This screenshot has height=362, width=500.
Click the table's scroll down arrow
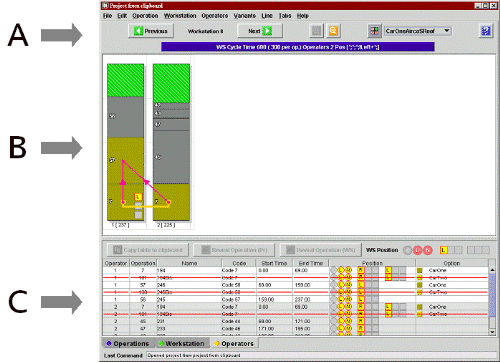point(492,331)
